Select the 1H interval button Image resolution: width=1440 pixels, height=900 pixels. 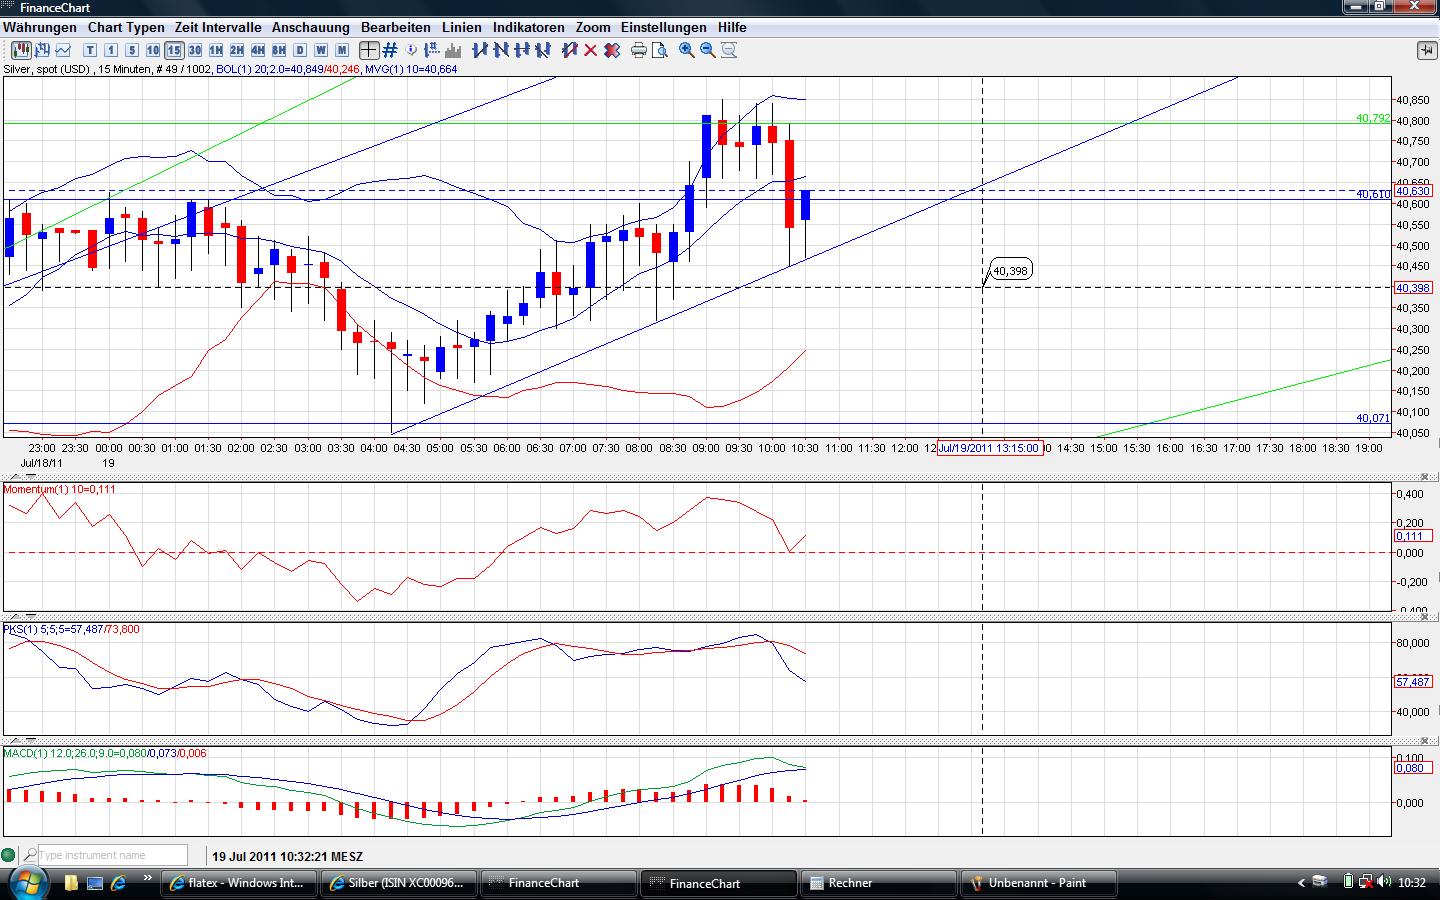(x=216, y=50)
